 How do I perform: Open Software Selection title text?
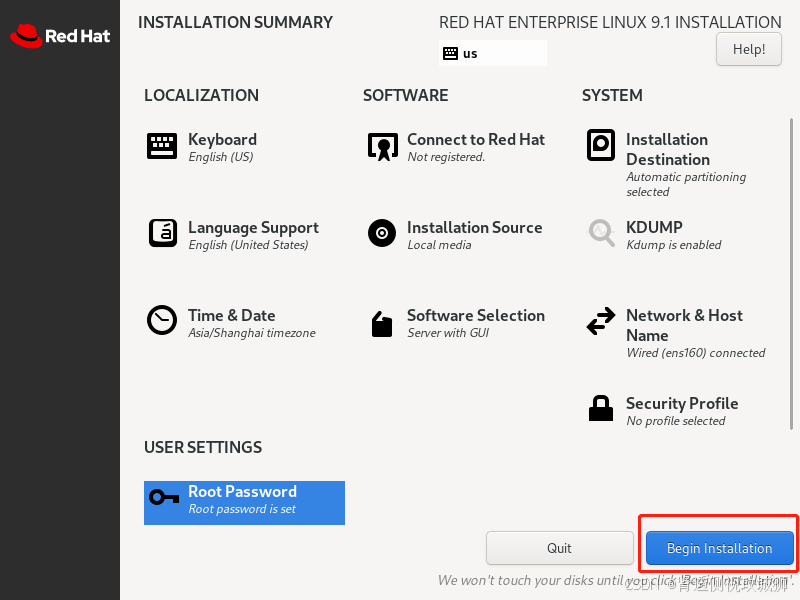[x=476, y=315]
